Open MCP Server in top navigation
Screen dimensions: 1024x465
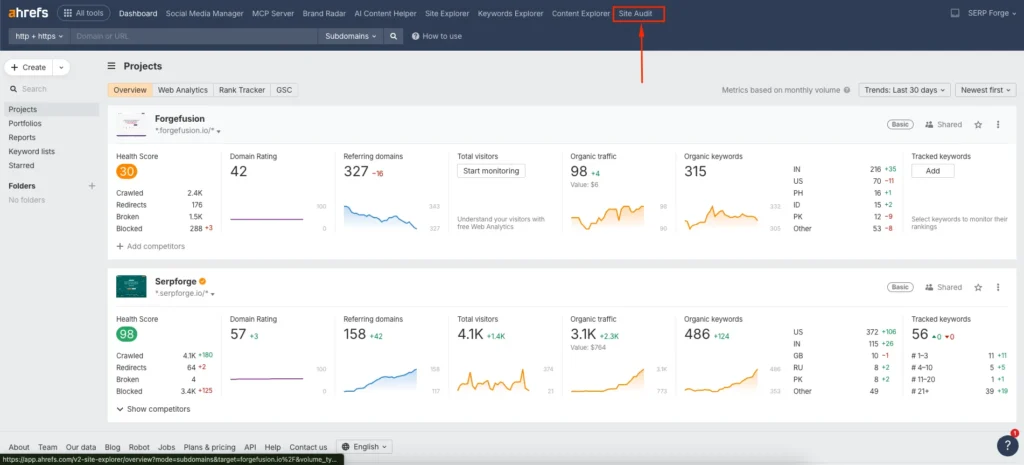click(273, 13)
